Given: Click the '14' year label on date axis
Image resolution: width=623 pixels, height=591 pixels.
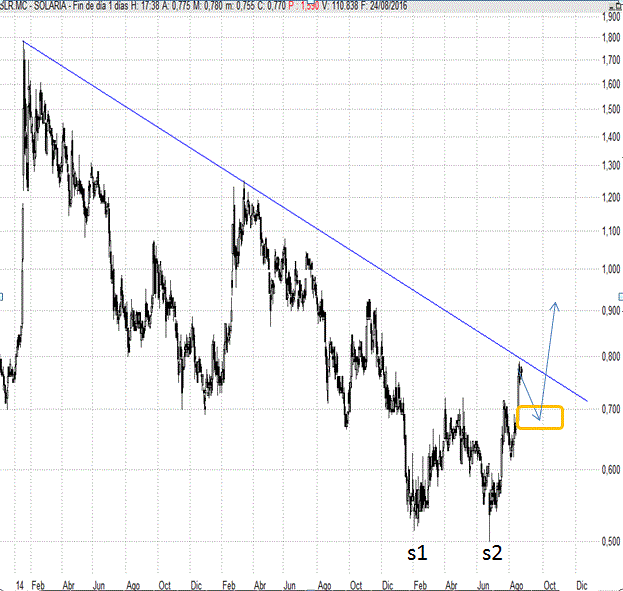Looking at the screenshot, I should pos(19,585).
